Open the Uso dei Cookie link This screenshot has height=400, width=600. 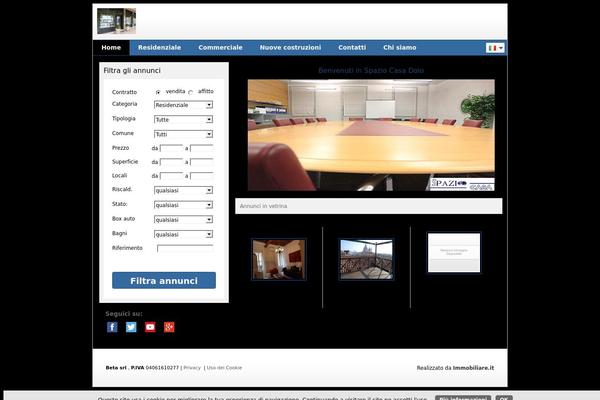pyautogui.click(x=224, y=367)
